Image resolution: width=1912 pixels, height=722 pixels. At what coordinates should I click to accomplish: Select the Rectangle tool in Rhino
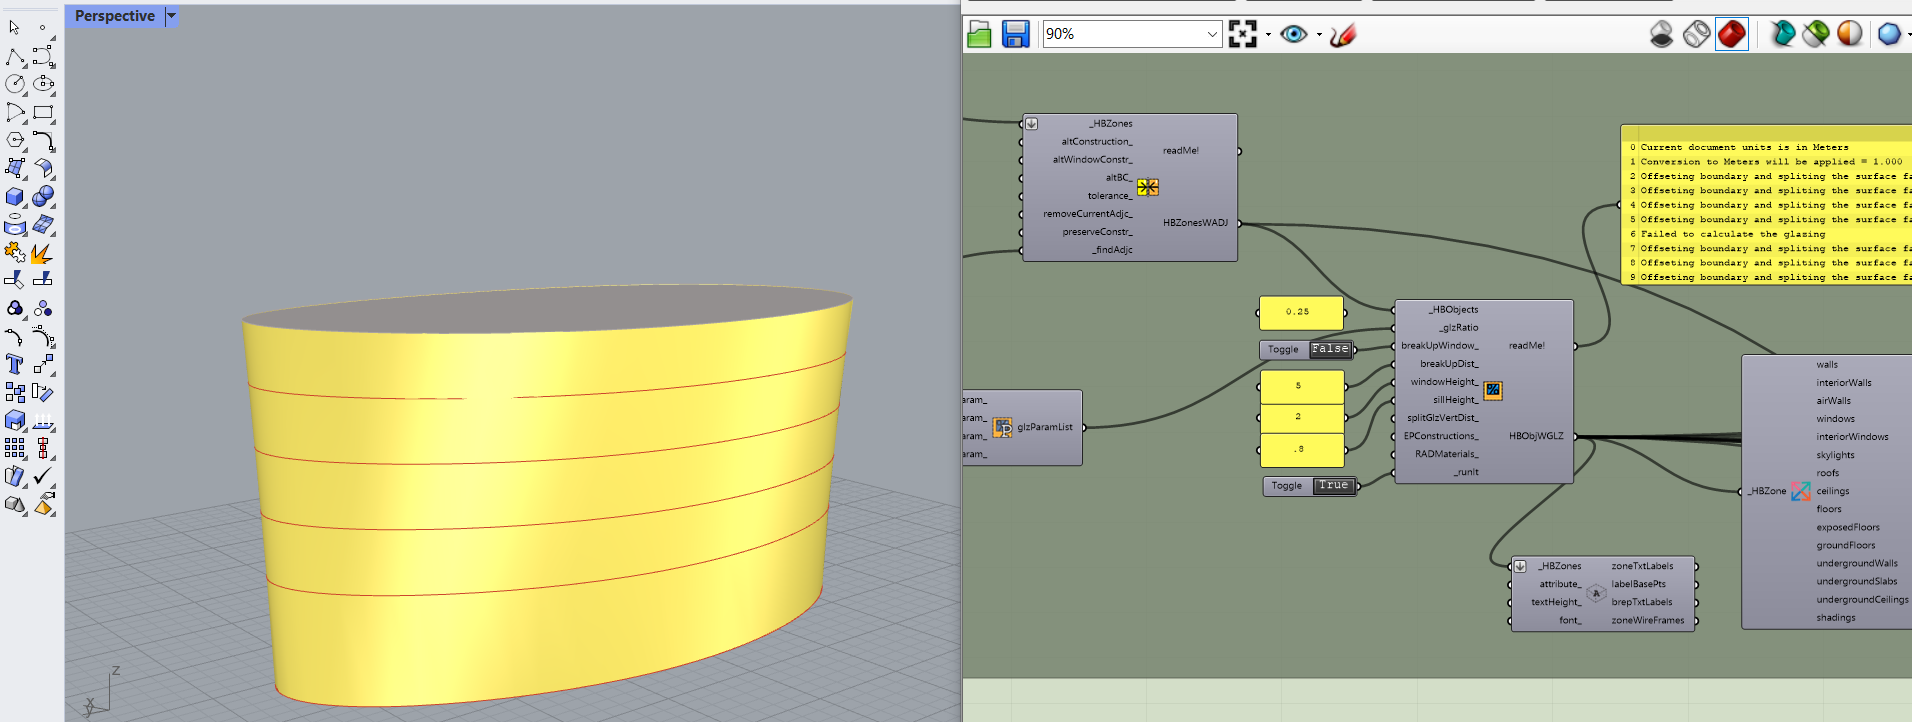(43, 112)
